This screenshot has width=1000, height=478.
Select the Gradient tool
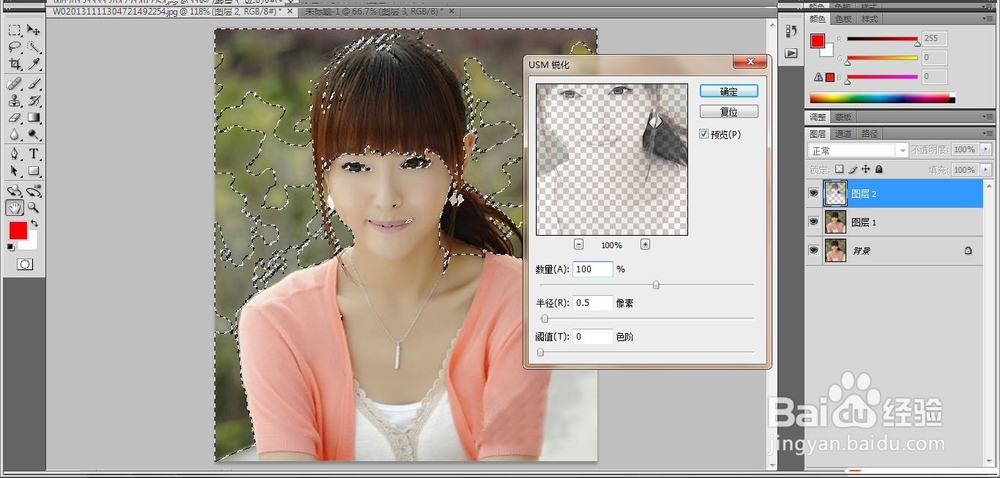click(x=34, y=118)
